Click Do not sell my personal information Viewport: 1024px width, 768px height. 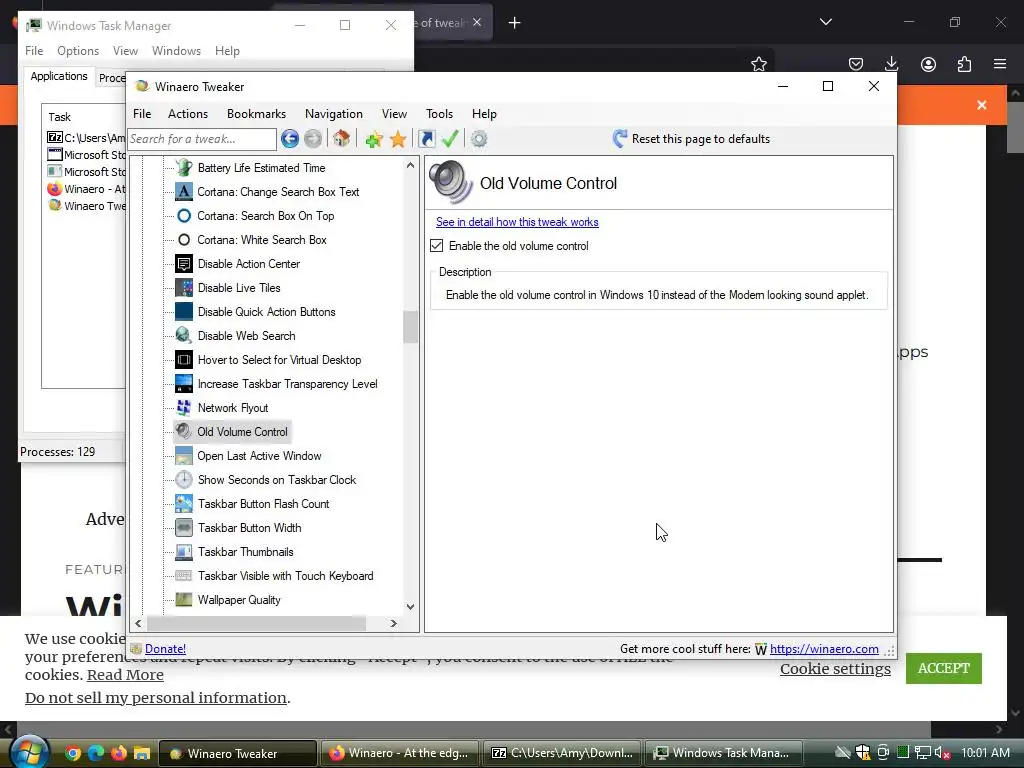click(x=156, y=698)
